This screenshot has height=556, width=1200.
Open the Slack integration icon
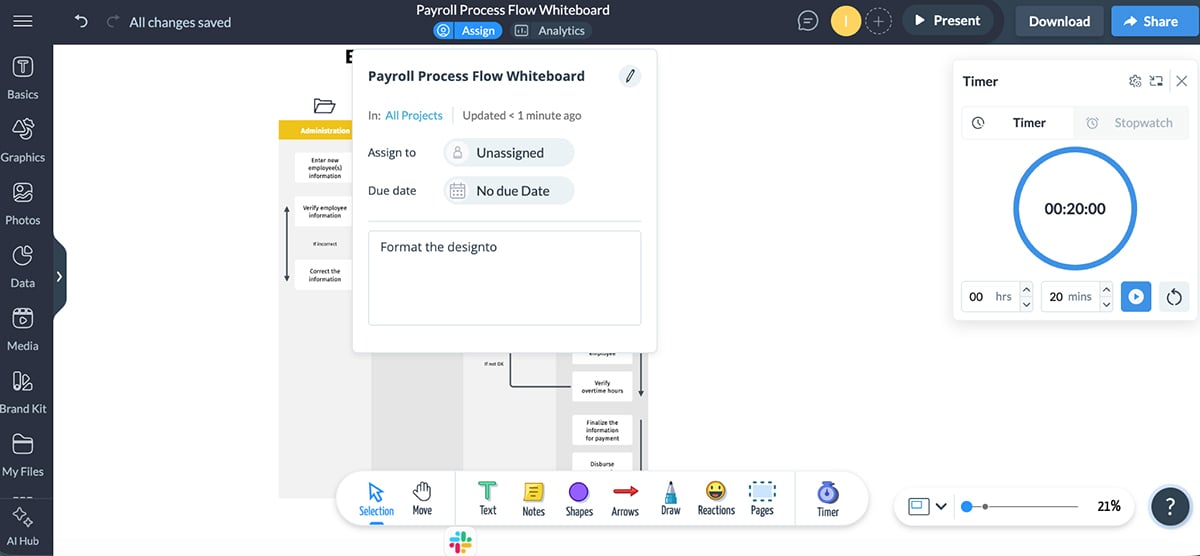pos(460,542)
